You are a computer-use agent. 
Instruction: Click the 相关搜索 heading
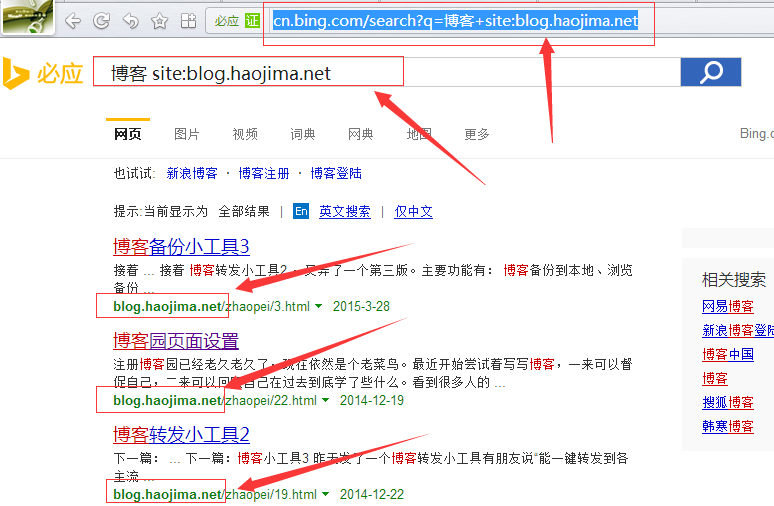tap(734, 279)
